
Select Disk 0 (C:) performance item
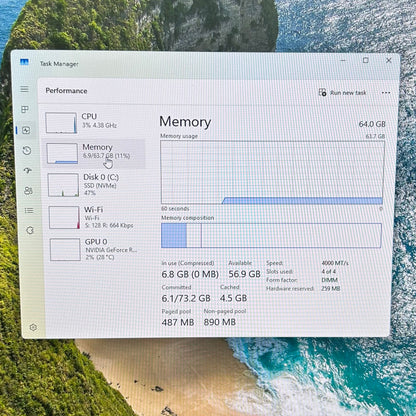(x=96, y=185)
